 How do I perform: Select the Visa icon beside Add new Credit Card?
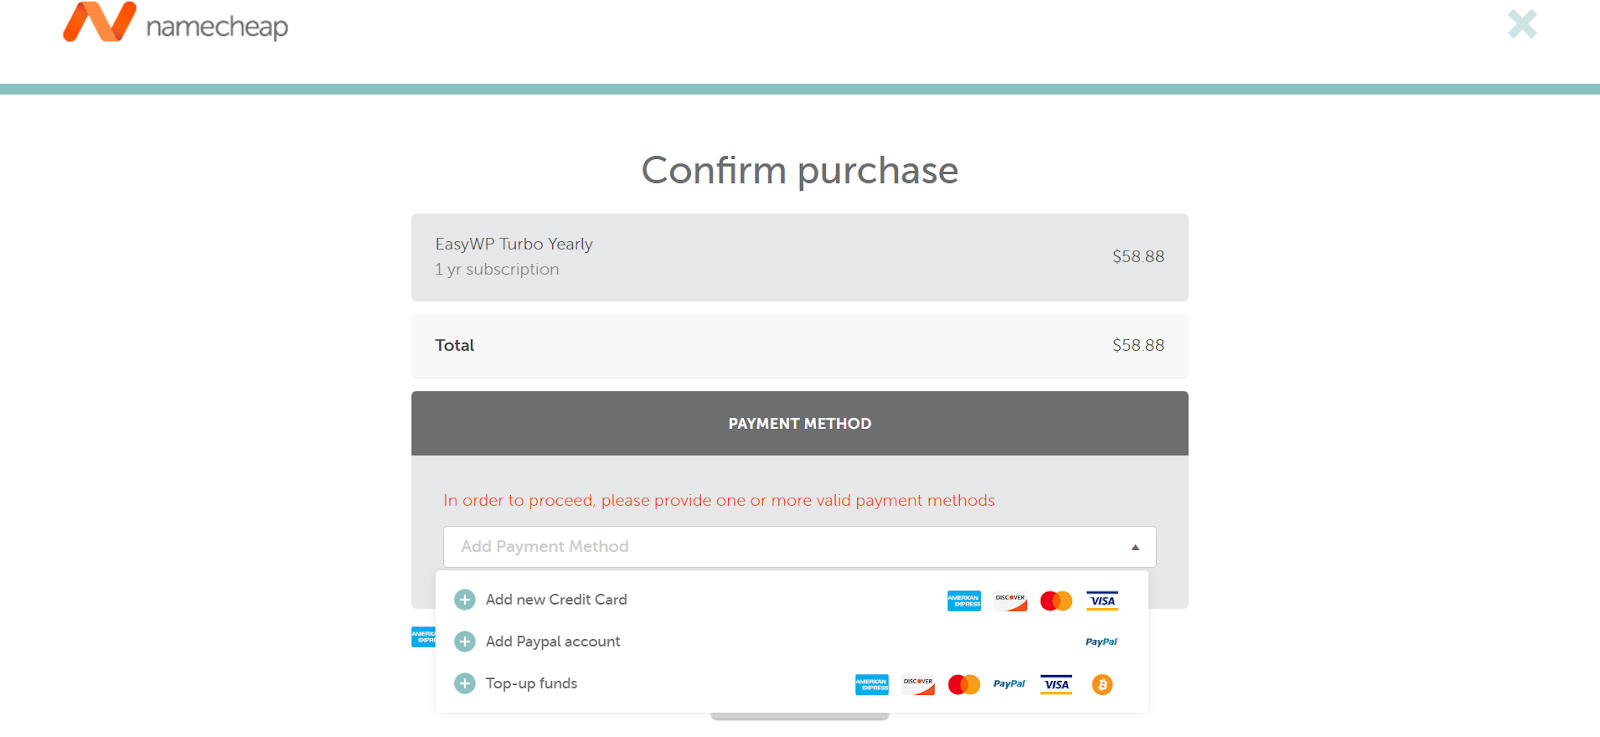click(x=1102, y=600)
